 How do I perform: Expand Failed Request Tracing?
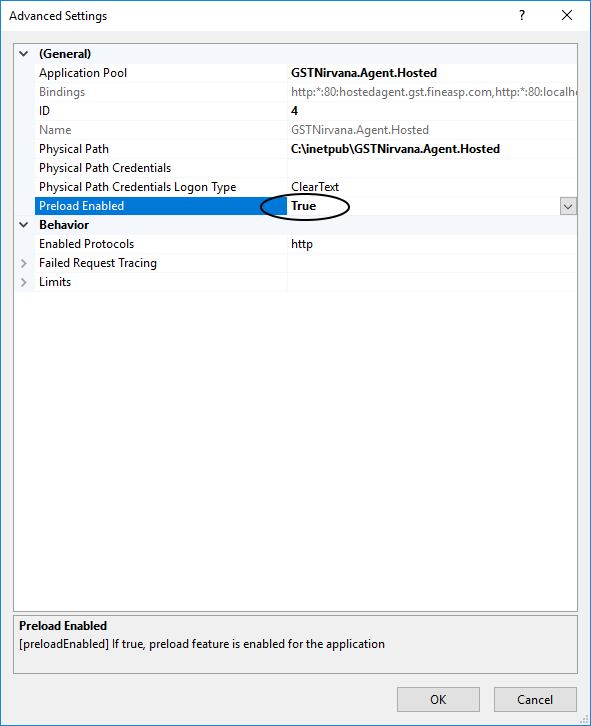tap(24, 263)
